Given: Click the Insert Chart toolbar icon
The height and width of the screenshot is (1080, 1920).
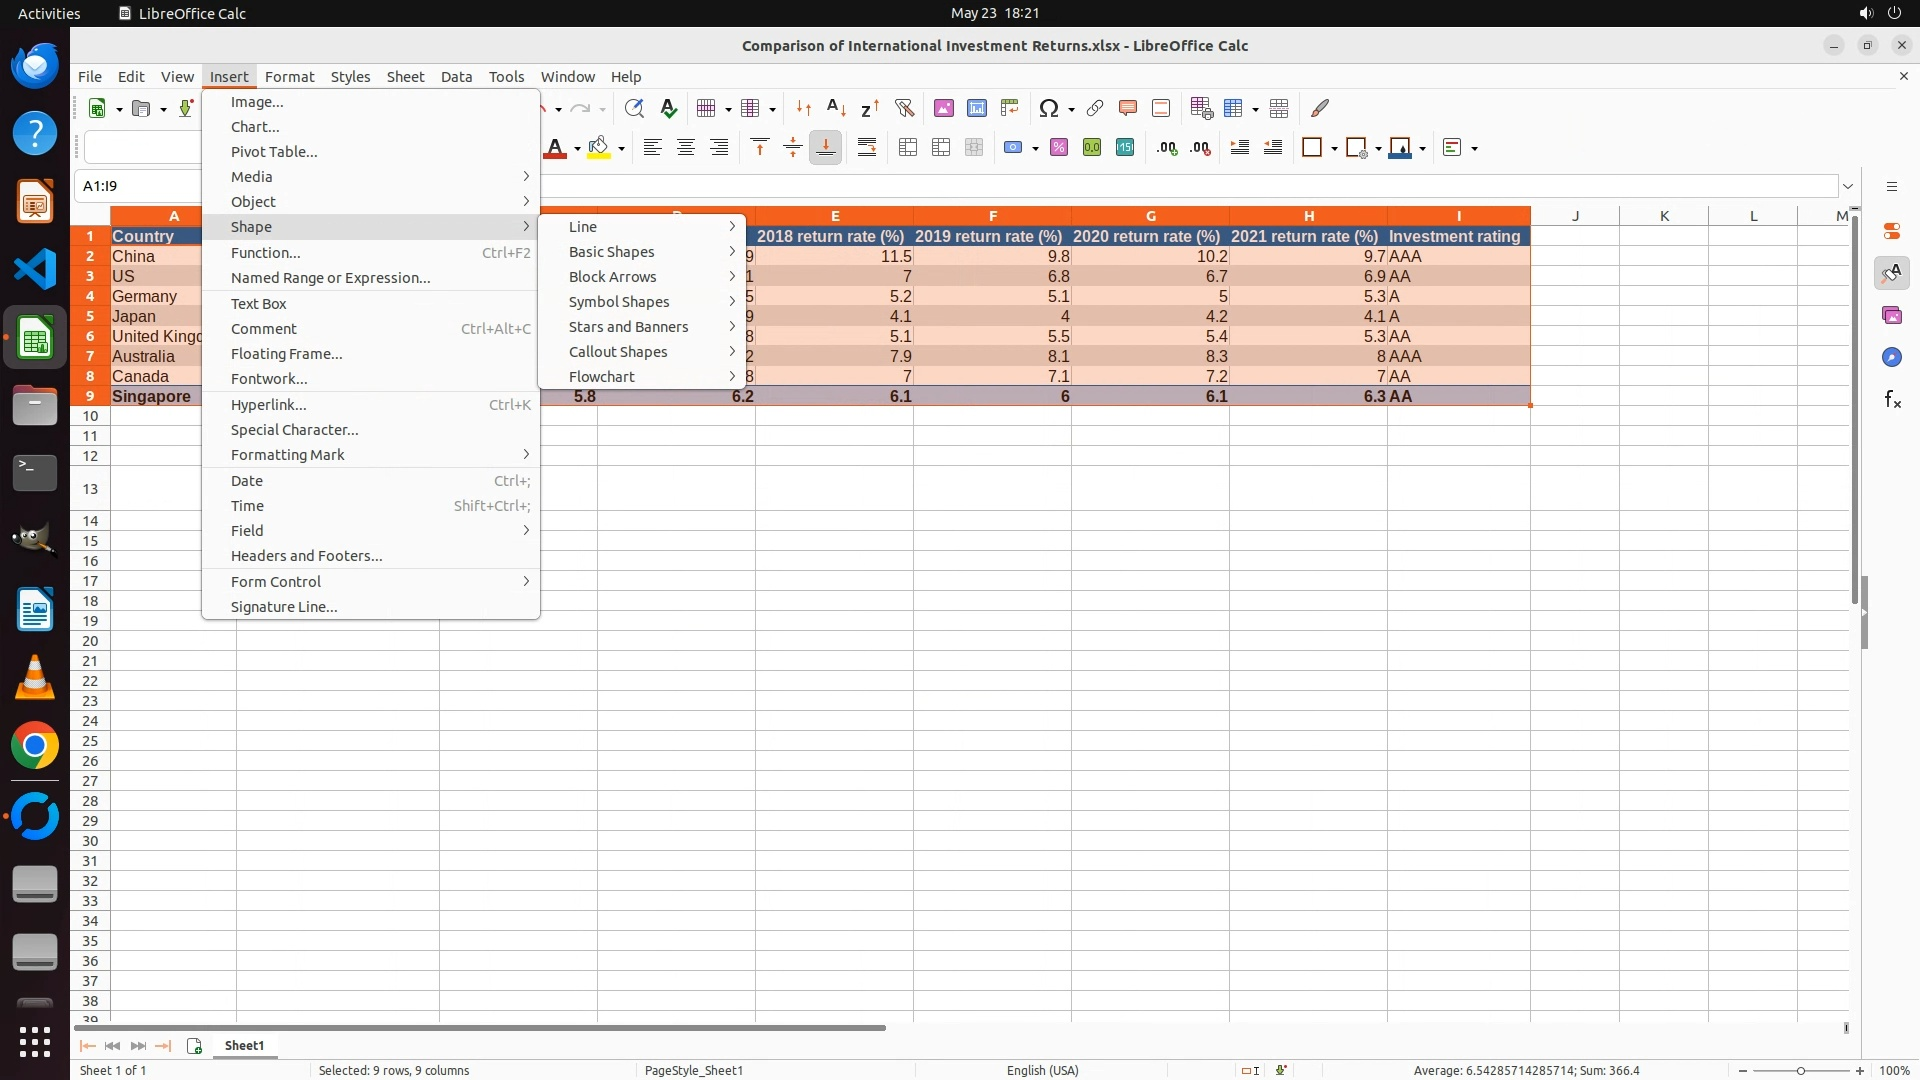Looking at the screenshot, I should [977, 108].
